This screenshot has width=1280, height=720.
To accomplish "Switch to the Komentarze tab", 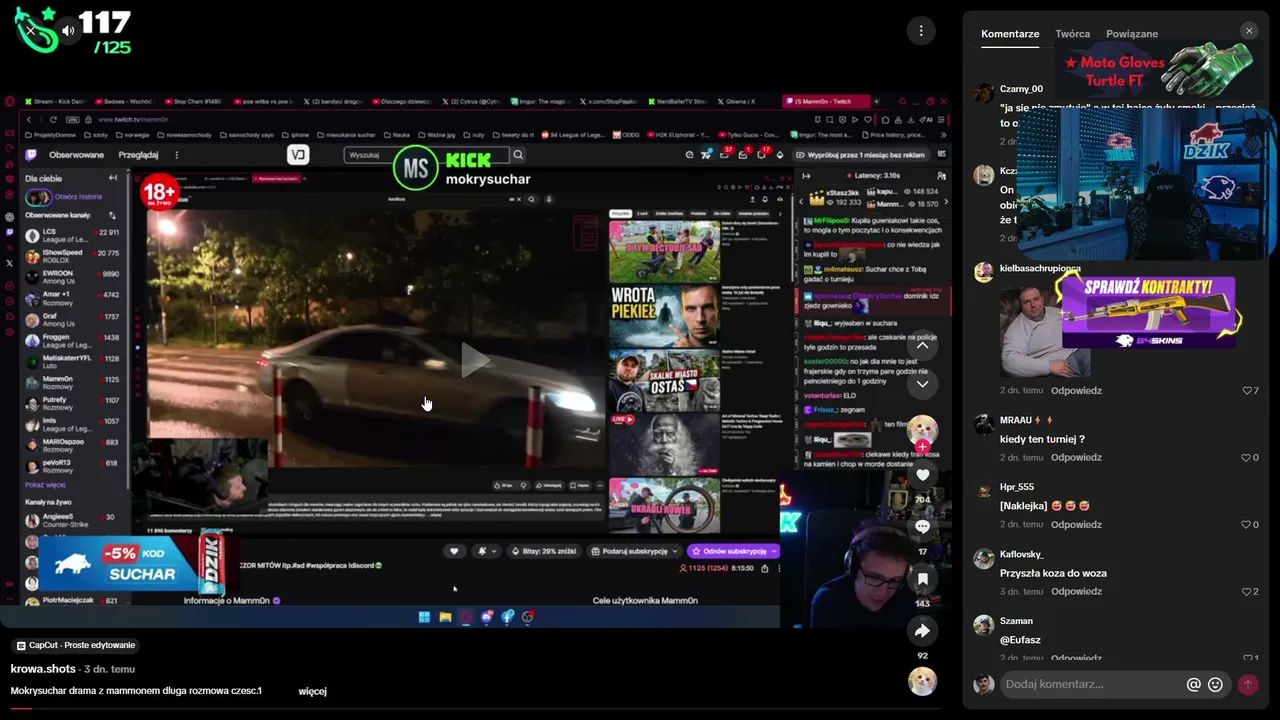I will [1010, 34].
